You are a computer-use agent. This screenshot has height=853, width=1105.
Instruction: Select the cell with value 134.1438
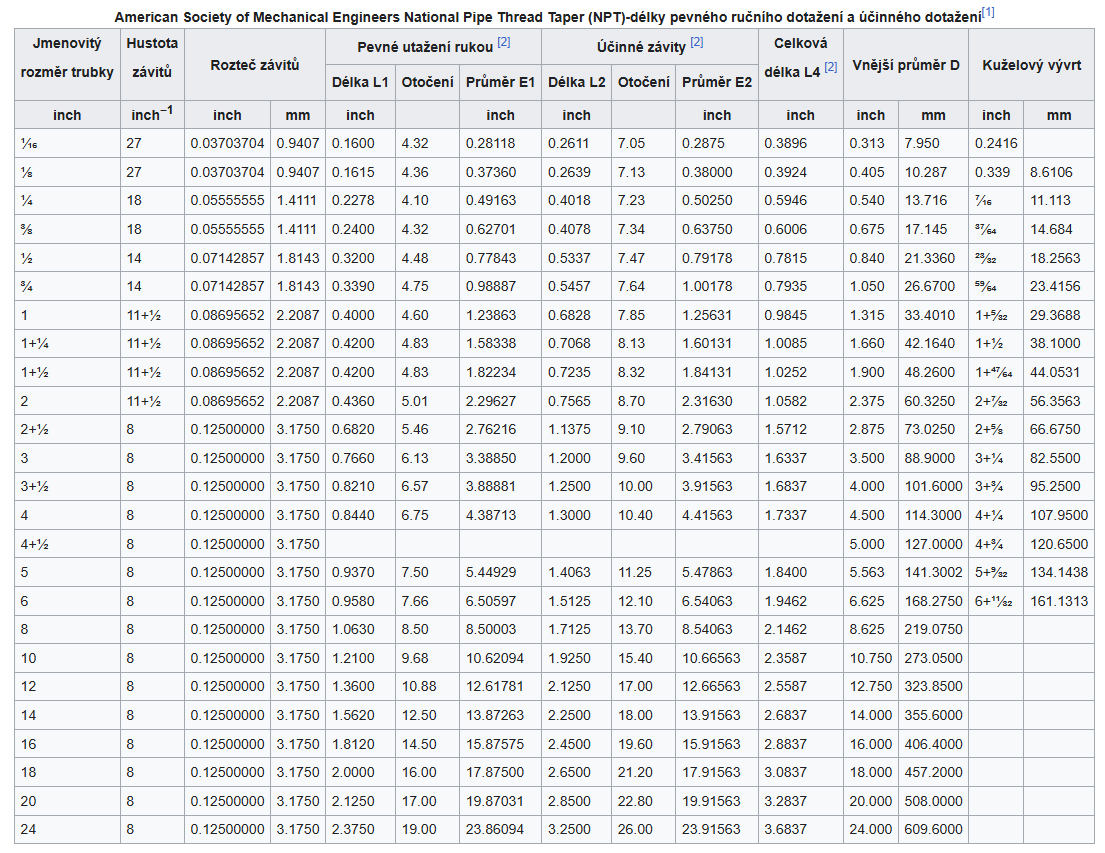[1059, 572]
